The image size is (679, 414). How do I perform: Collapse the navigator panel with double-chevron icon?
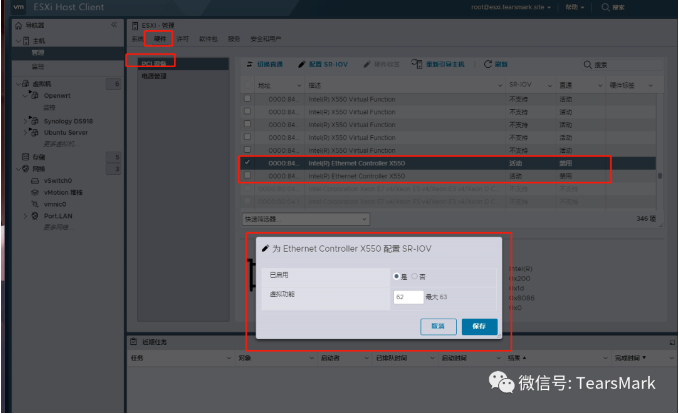114,25
